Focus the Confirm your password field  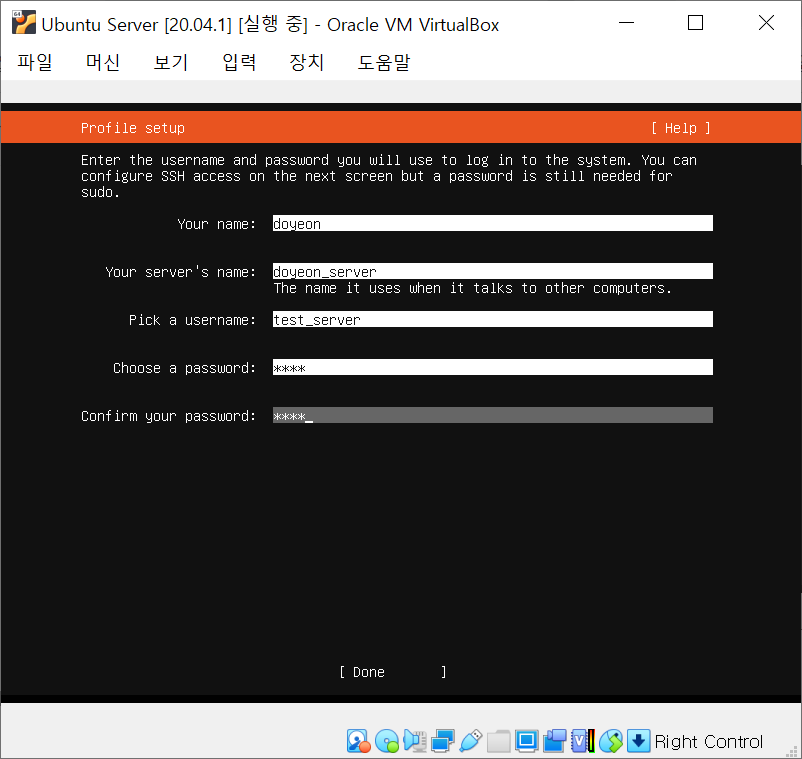493,416
